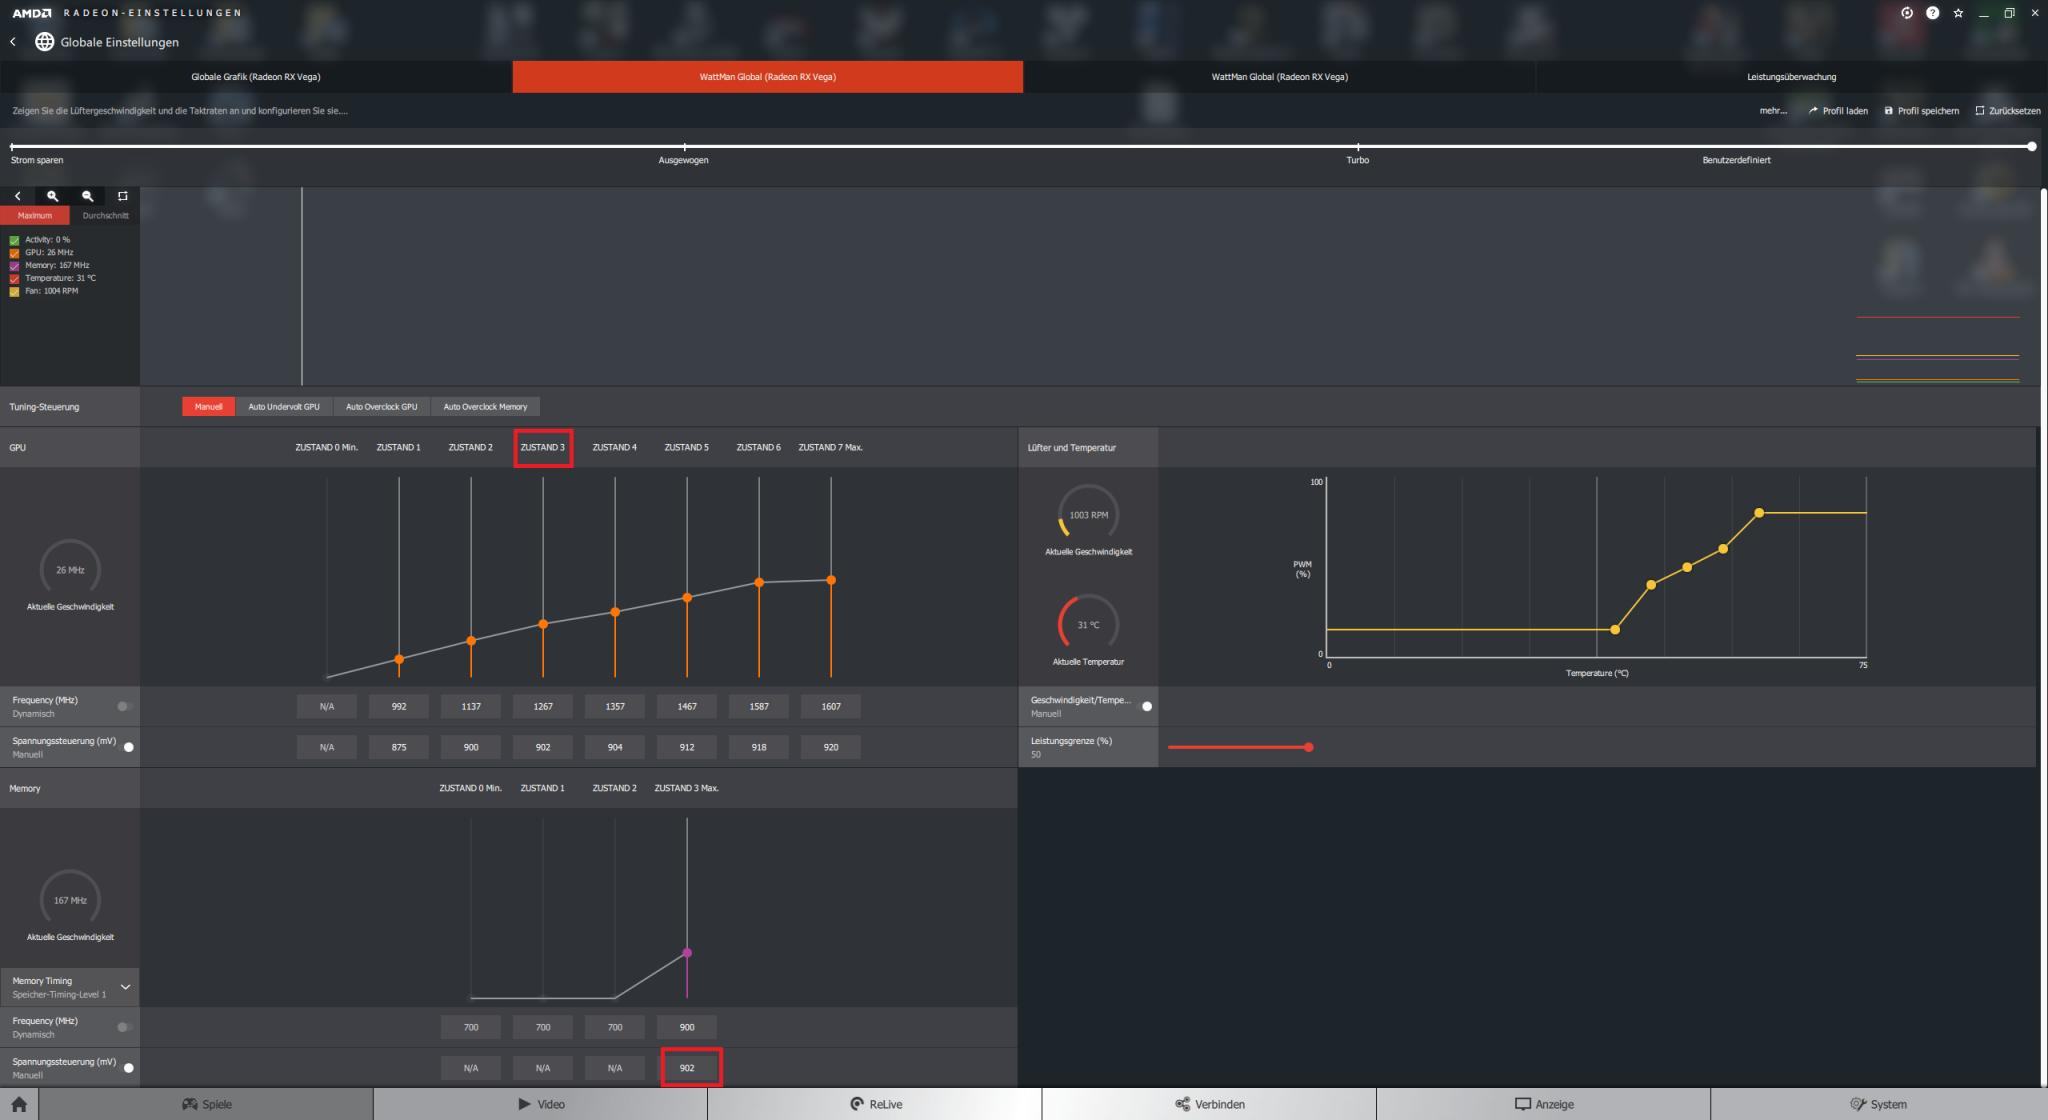Reset the performance graph zoom
Screen dimensions: 2048x1120
click(x=122, y=196)
